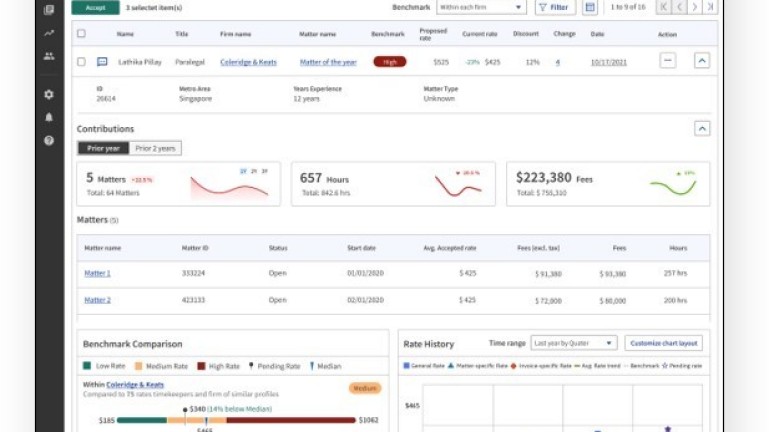Go to next page of results
This screenshot has height=432, width=769.
pyautogui.click(x=693, y=8)
